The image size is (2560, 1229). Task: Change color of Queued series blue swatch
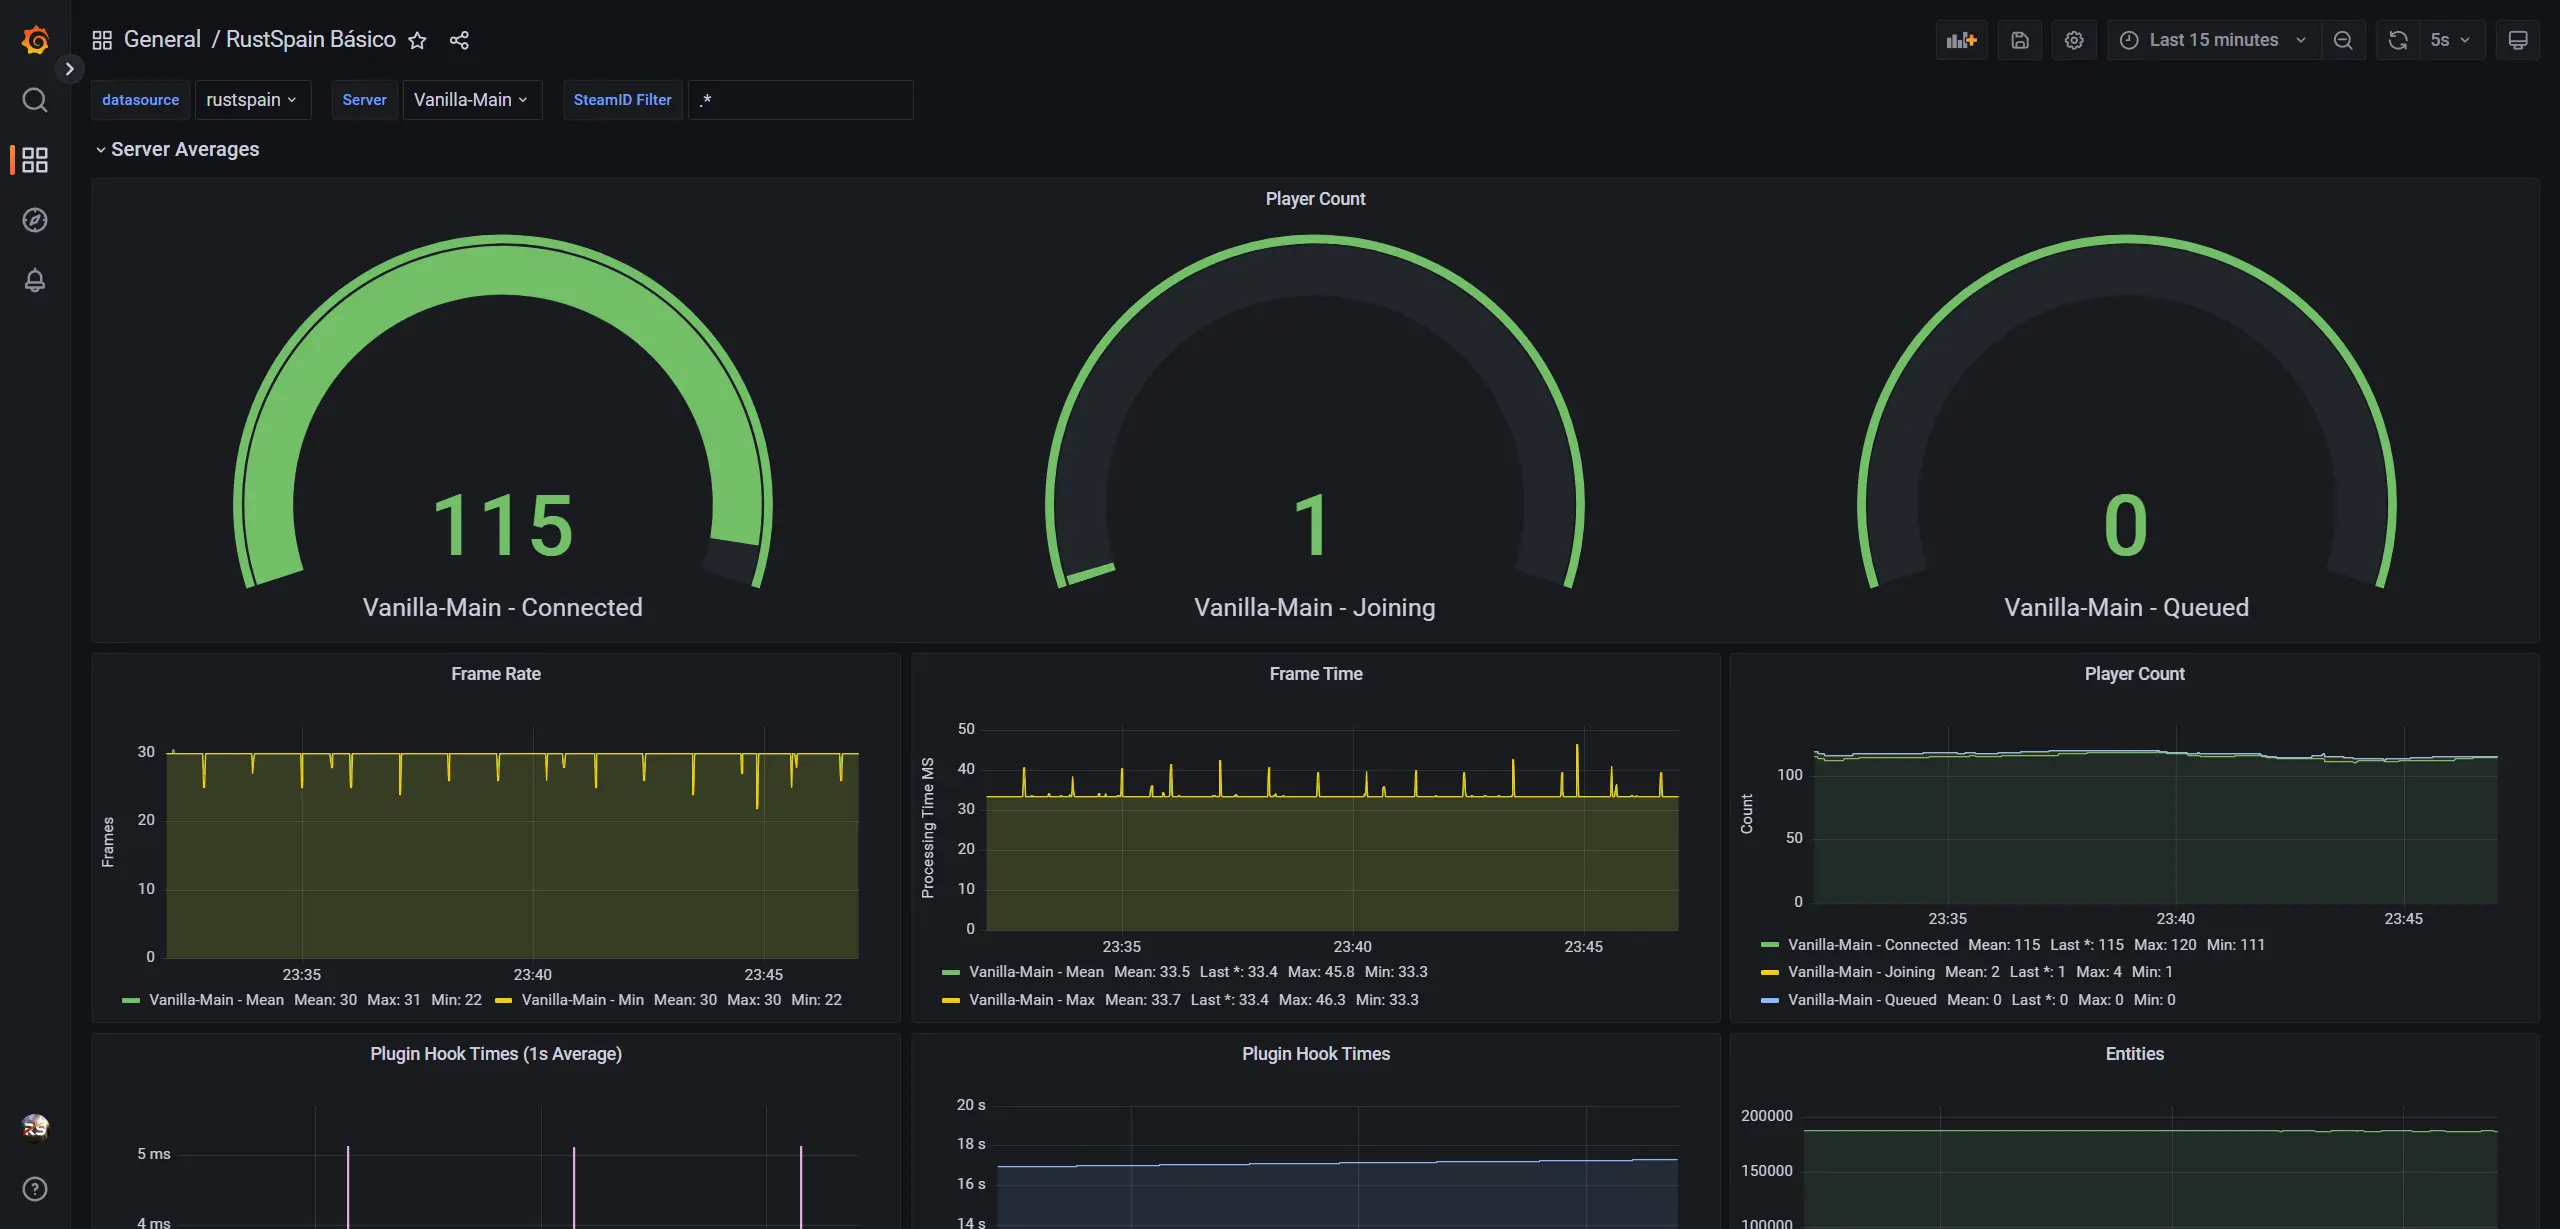(x=1769, y=1000)
